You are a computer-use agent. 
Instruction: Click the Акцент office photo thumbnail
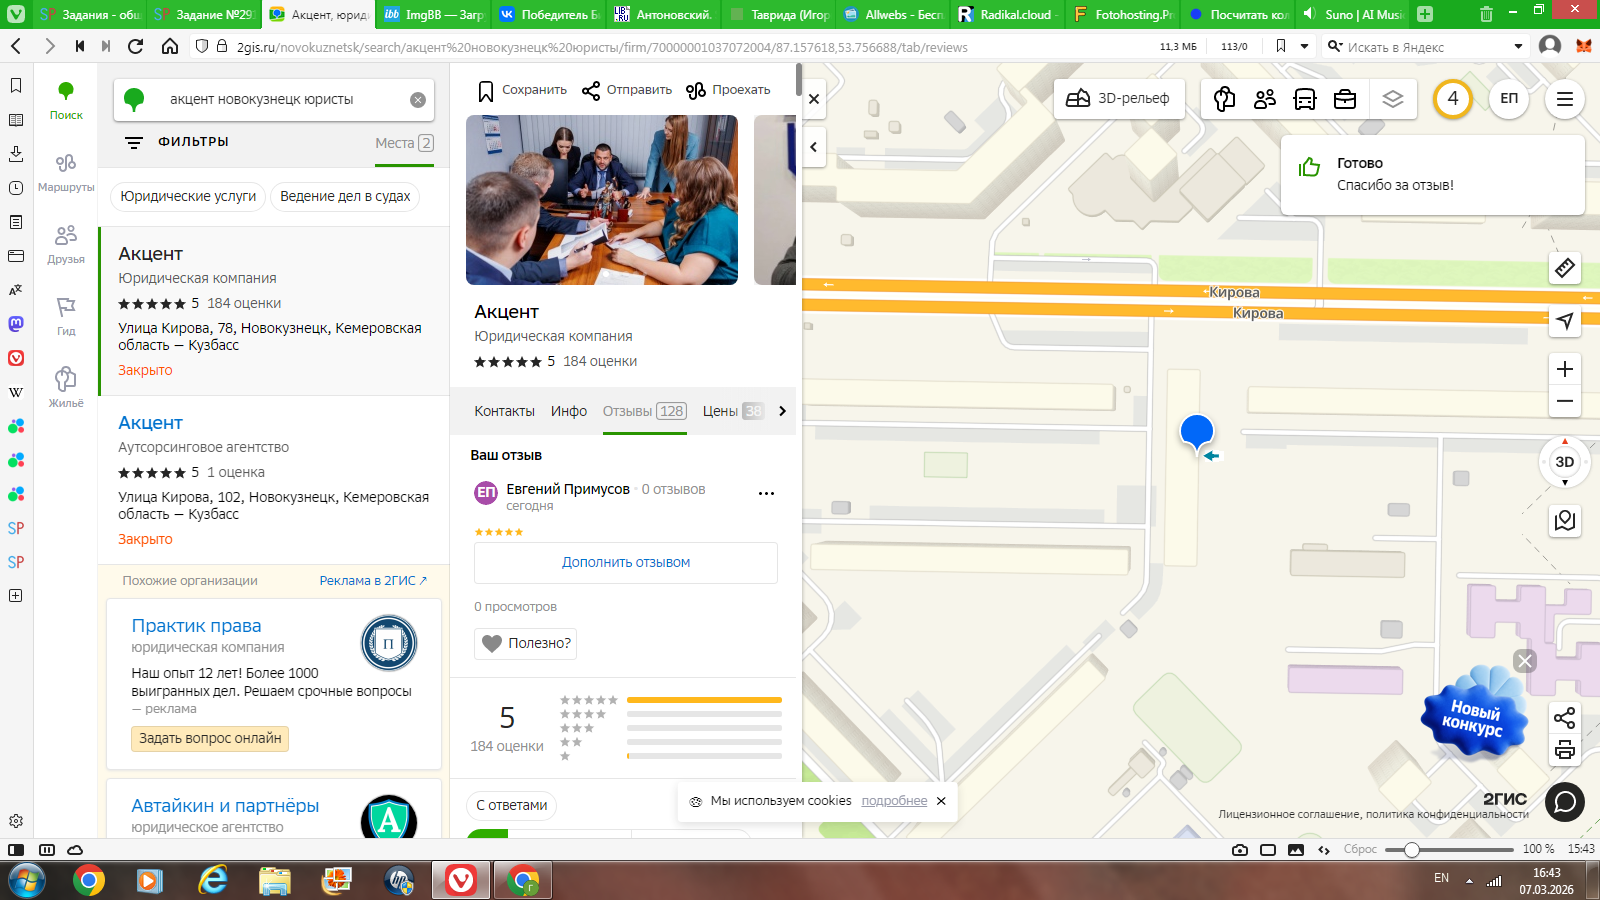[x=602, y=200]
